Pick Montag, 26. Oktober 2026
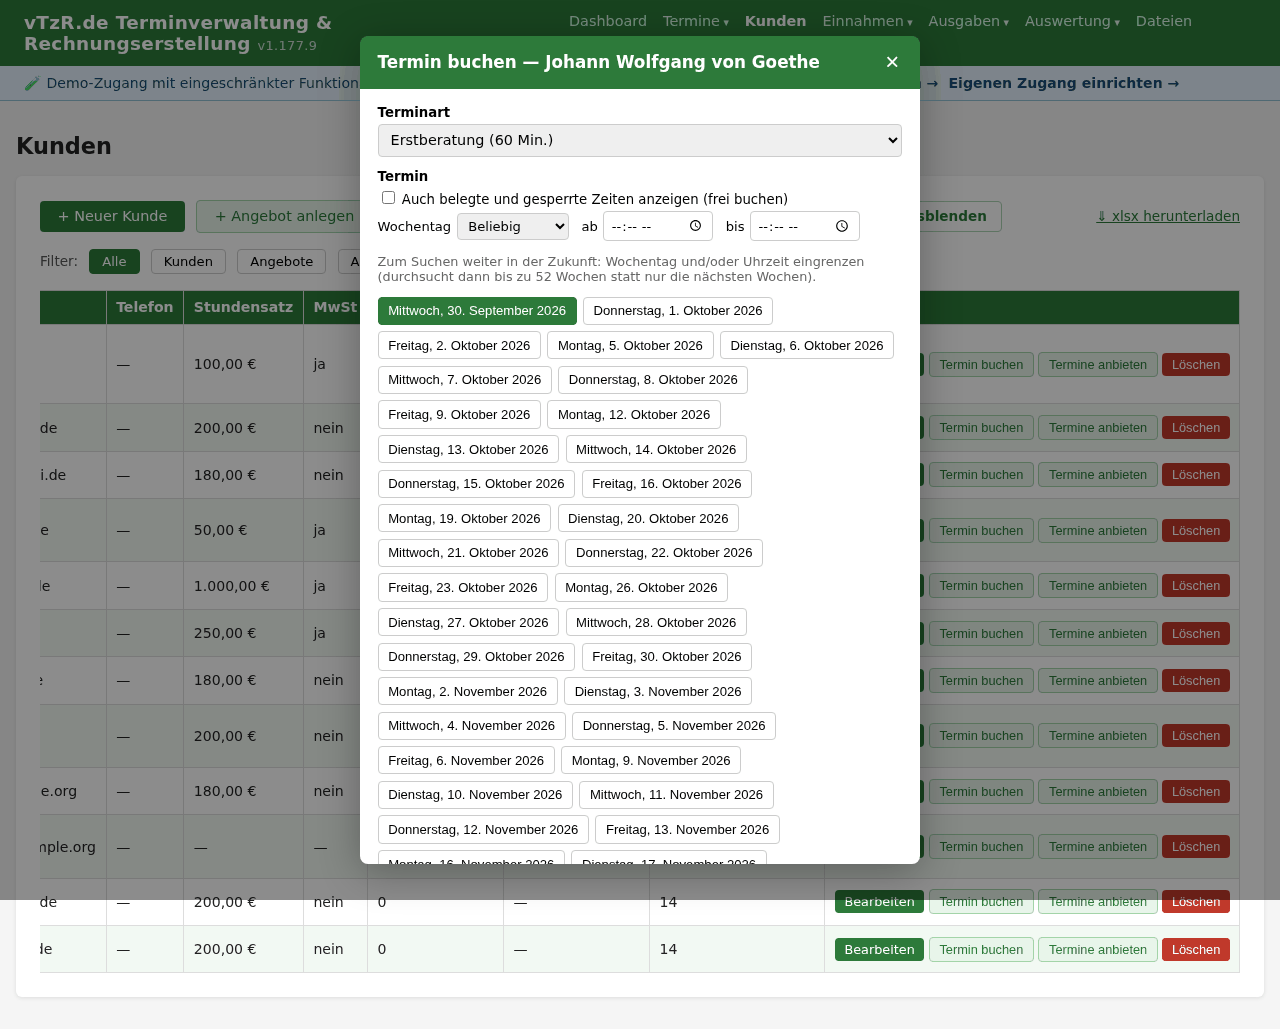Image resolution: width=1280 pixels, height=1029 pixels. (x=641, y=588)
